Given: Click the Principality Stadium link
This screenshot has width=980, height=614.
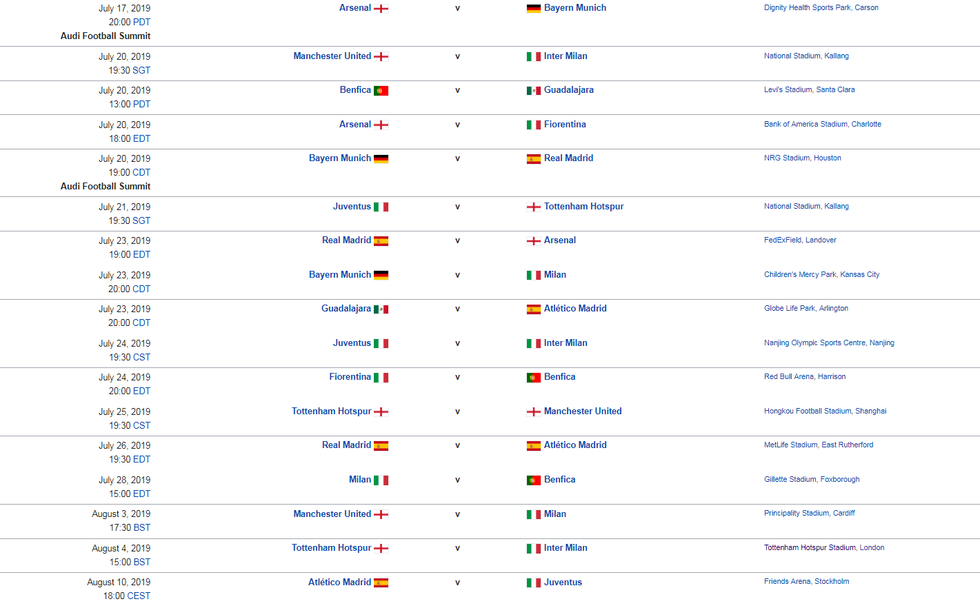Looking at the screenshot, I should pos(796,513).
